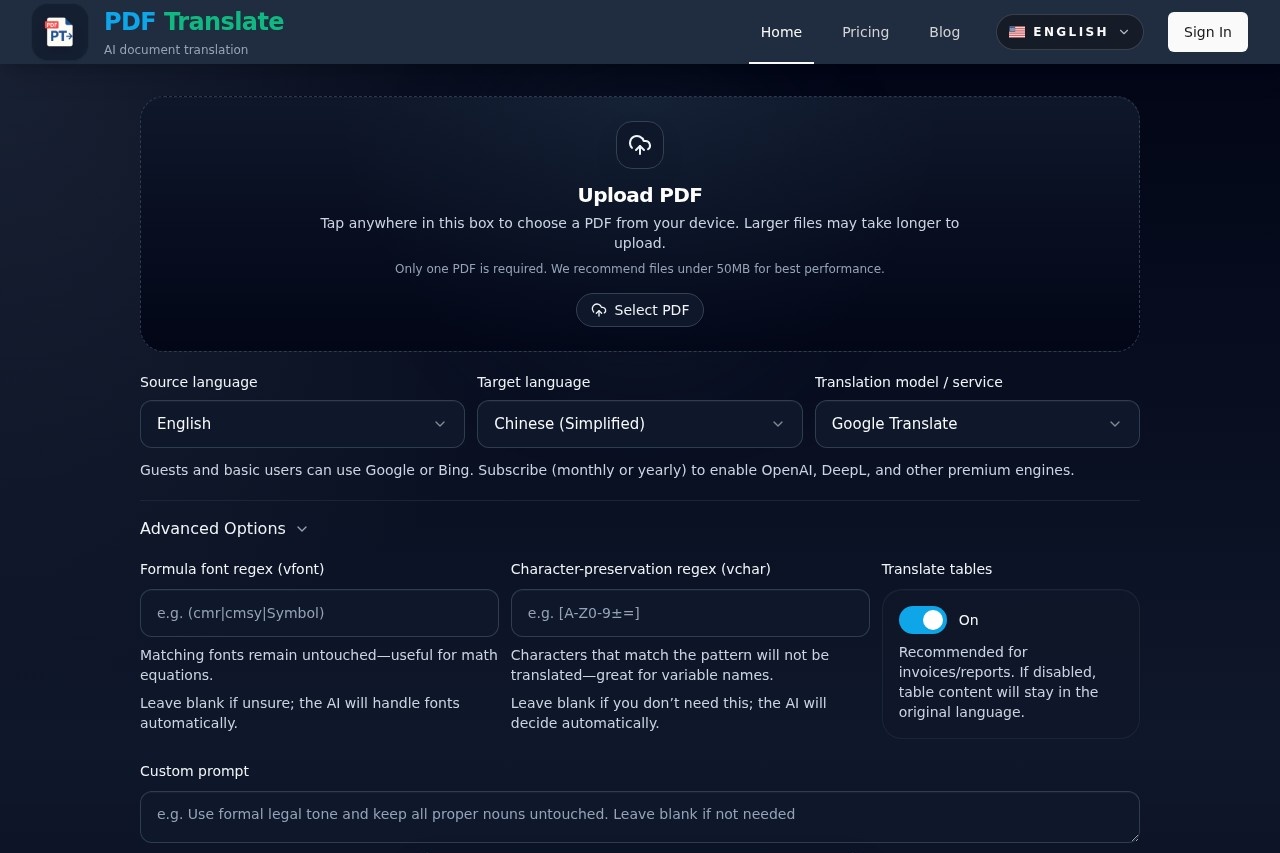The width and height of the screenshot is (1280, 853).
Task: Click the Sign In button
Action: [x=1207, y=32]
